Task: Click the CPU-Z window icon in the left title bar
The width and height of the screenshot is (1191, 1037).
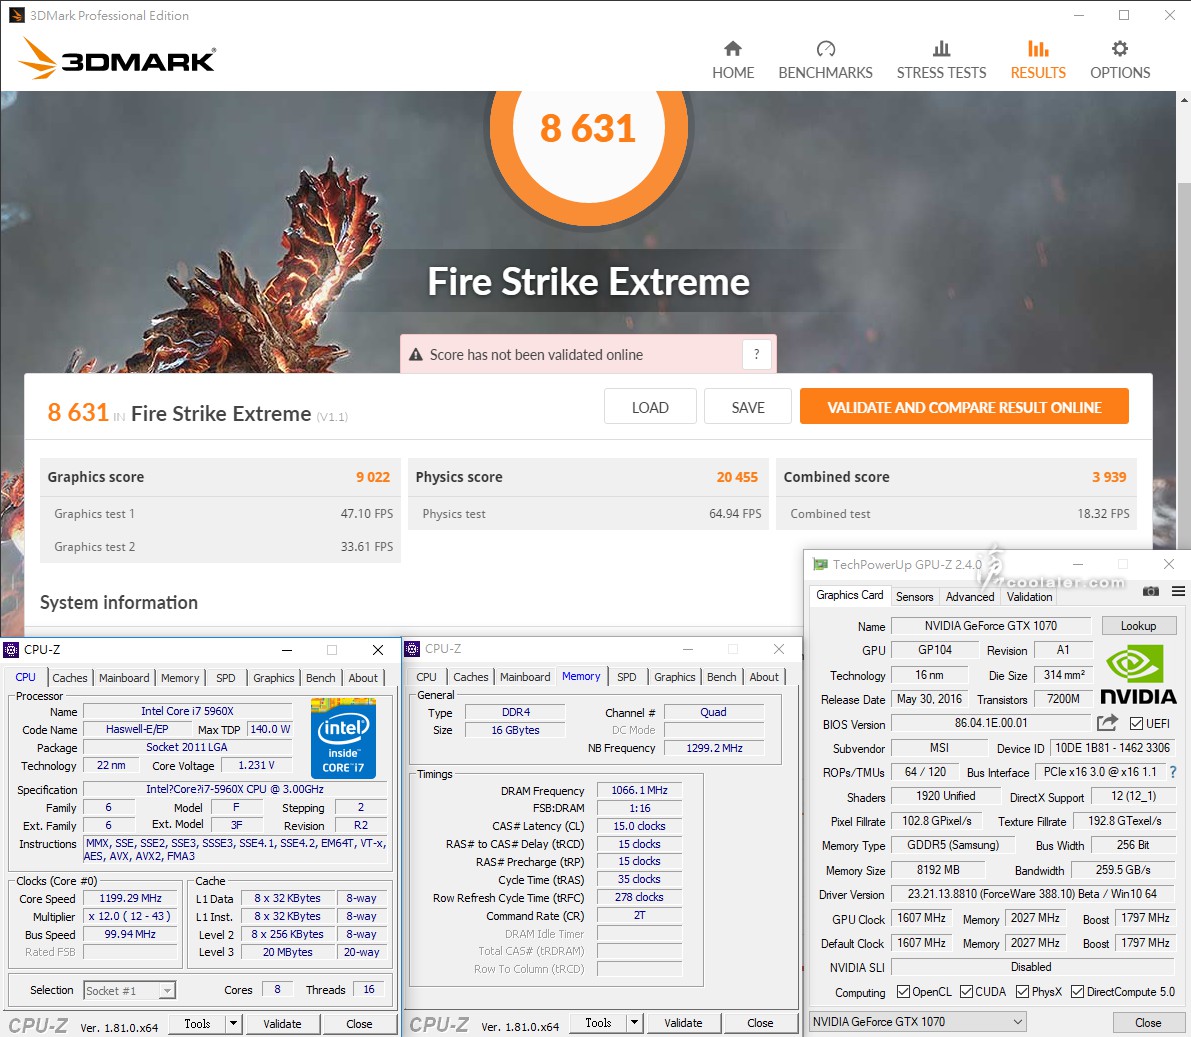Action: coord(11,650)
